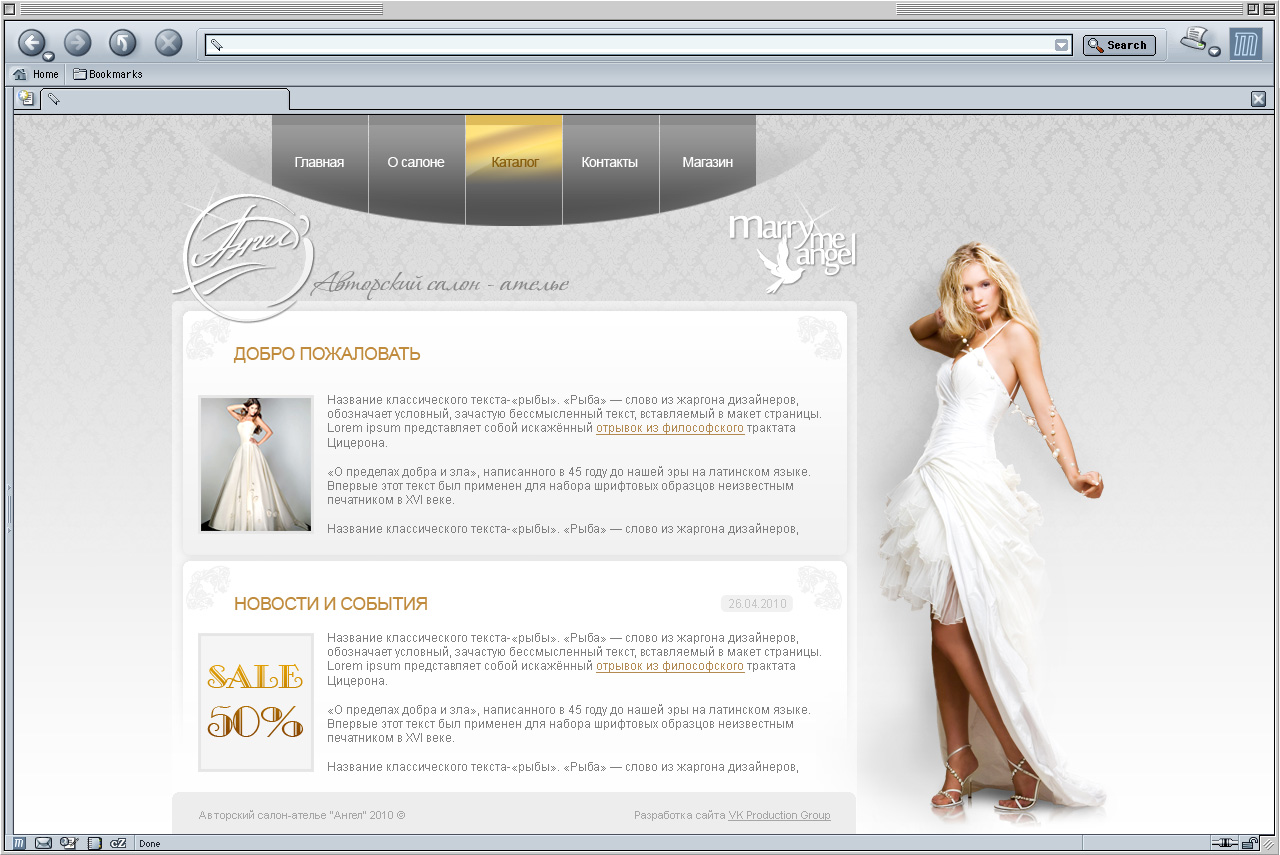
Task: Open Mail & Newsgroups from the status bar
Action: pos(44,843)
